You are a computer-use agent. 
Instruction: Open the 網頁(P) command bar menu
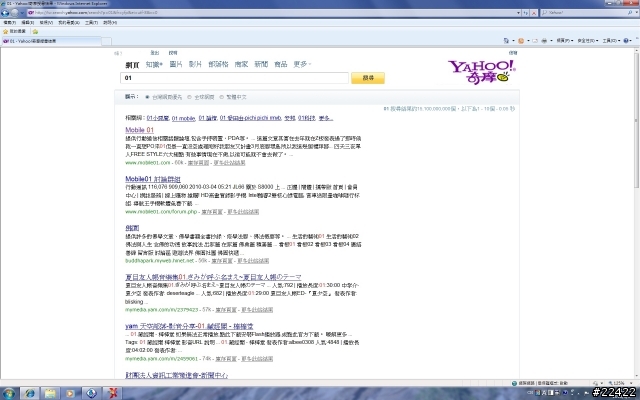click(565, 41)
